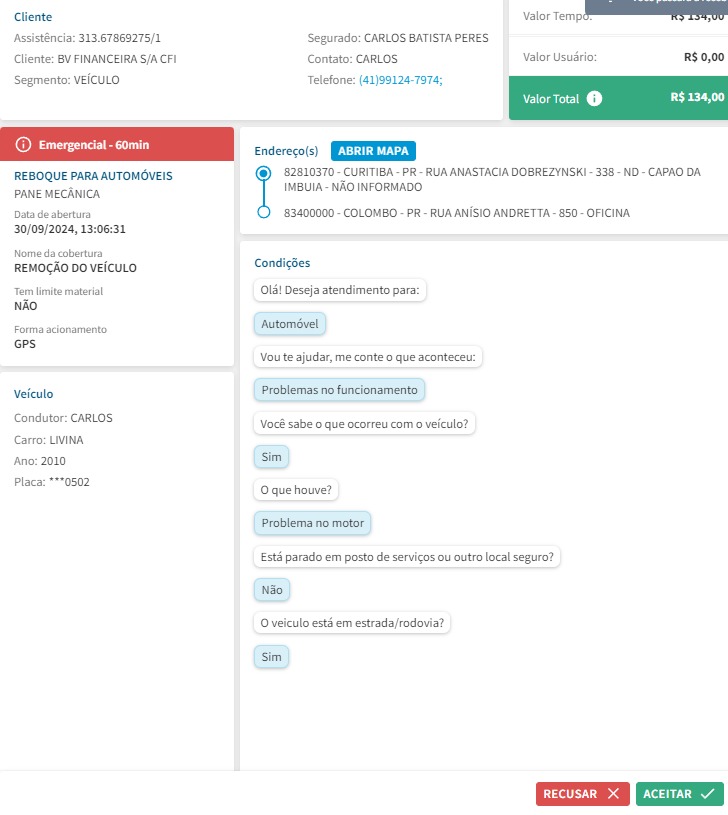Image resolution: width=728 pixels, height=815 pixels.
Task: Click the Curitiba origin address text
Action: tap(491, 179)
